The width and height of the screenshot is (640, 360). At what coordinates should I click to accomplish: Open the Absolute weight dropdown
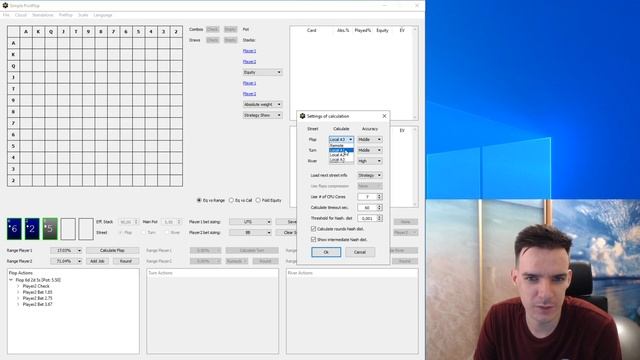262,104
